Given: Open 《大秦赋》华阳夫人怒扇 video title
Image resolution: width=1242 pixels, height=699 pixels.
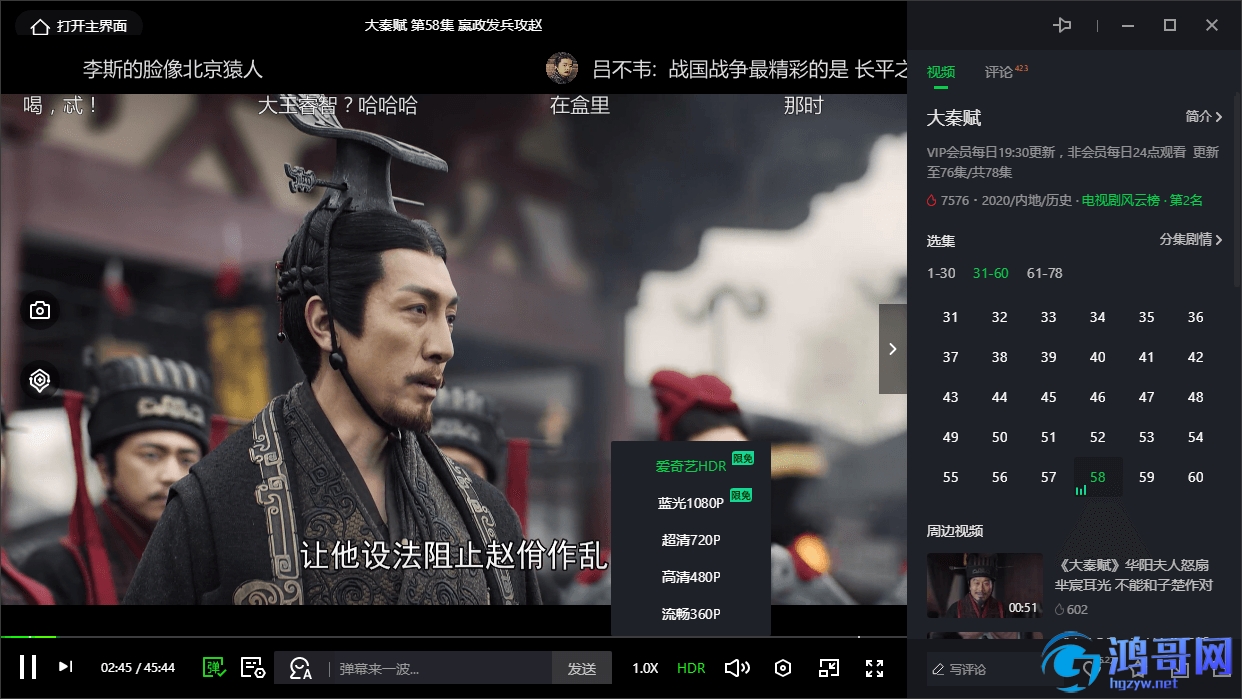Looking at the screenshot, I should 1134,575.
